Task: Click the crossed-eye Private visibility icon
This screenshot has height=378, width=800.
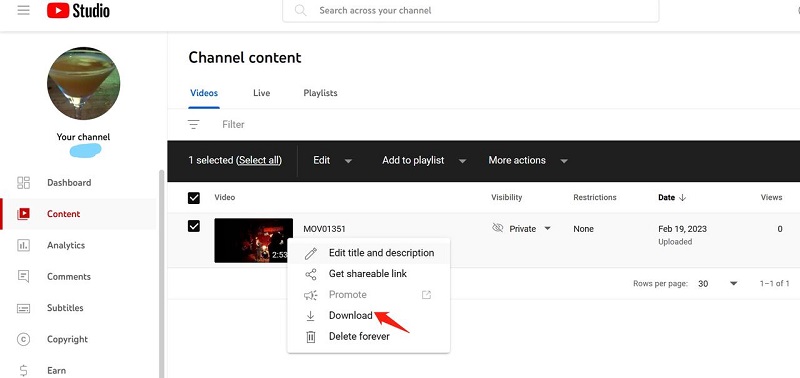Action: click(497, 228)
